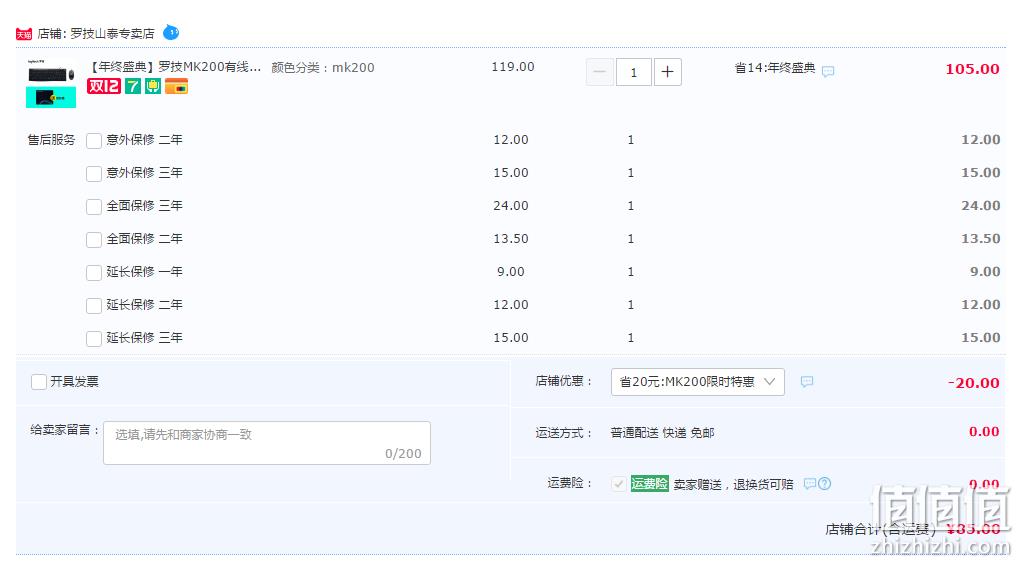Click the unit price 119.00

click(x=513, y=67)
